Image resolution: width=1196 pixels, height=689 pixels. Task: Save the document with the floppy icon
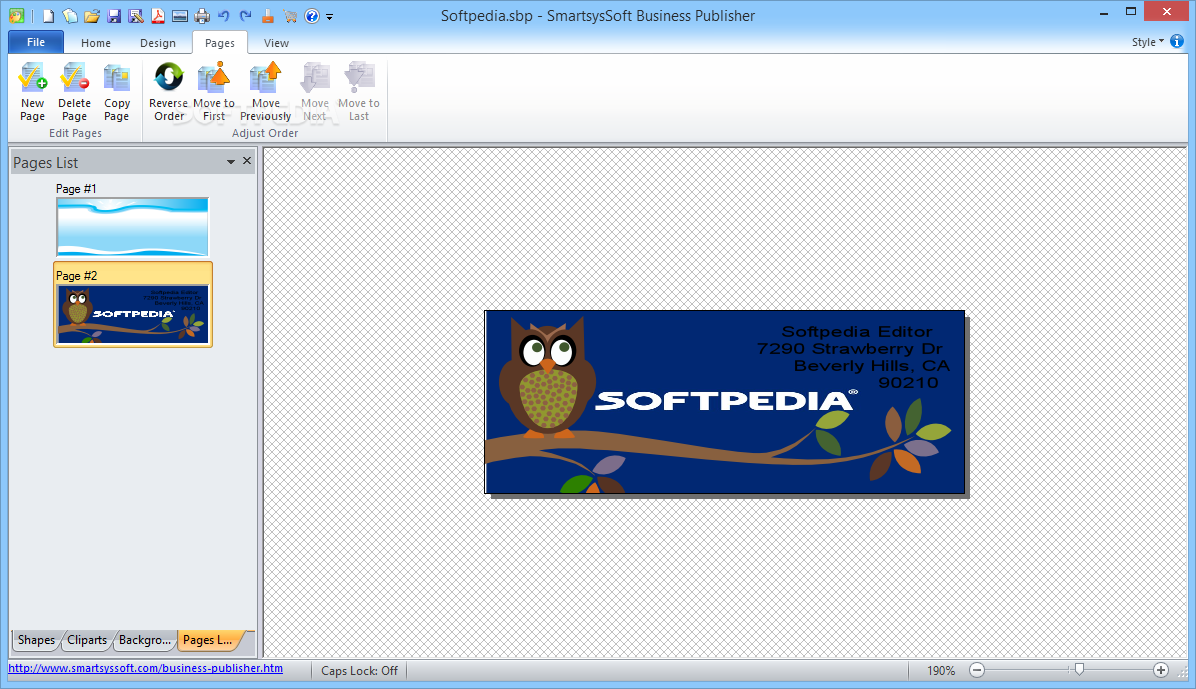click(114, 15)
